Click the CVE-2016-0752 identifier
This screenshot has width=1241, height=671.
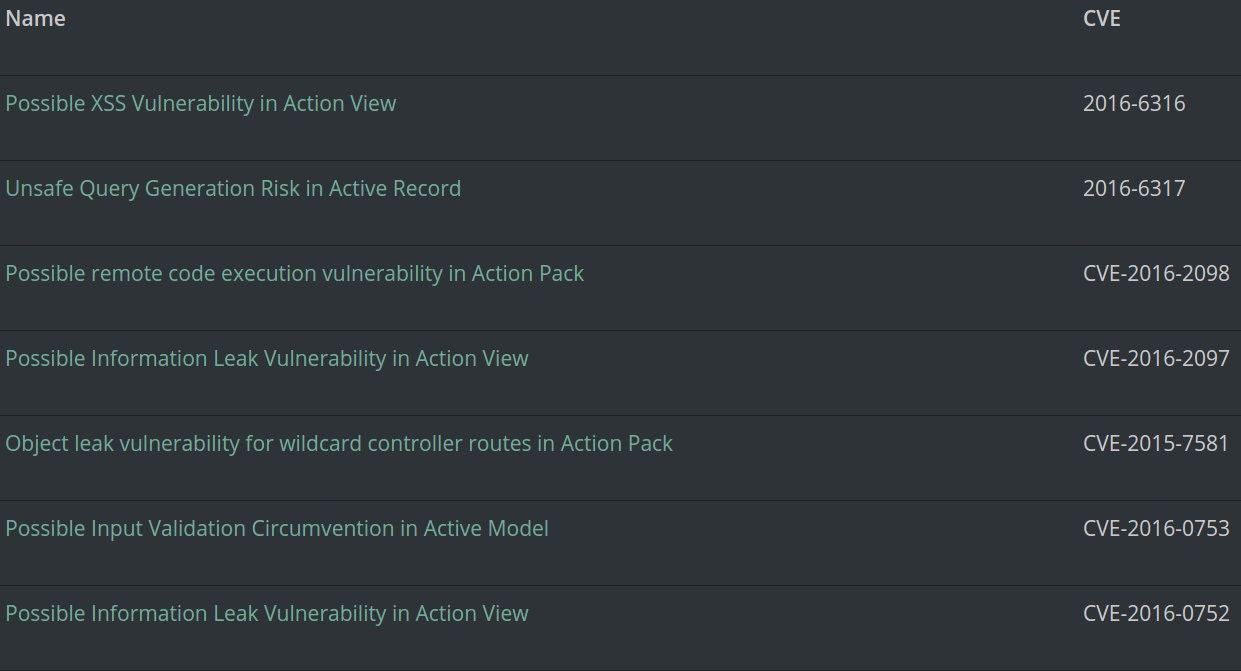point(1156,613)
